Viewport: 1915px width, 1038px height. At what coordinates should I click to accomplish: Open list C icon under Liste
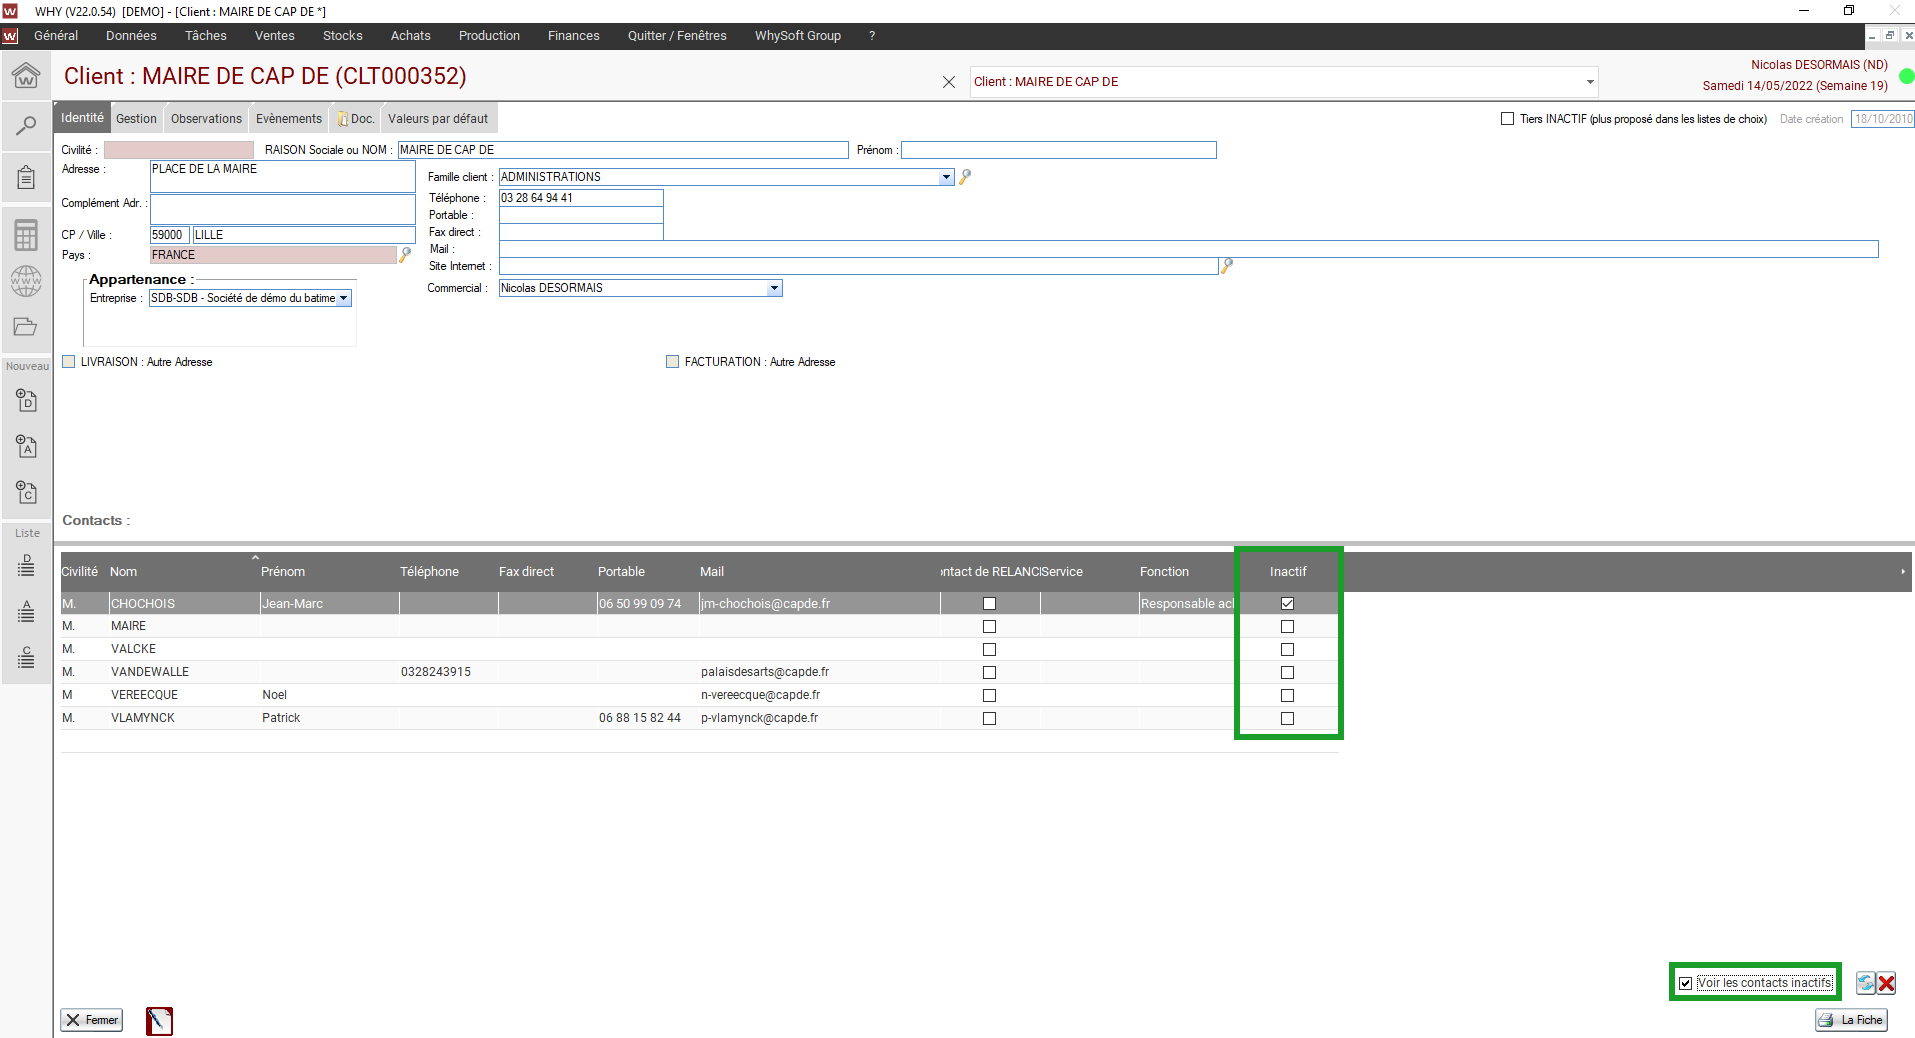click(27, 658)
